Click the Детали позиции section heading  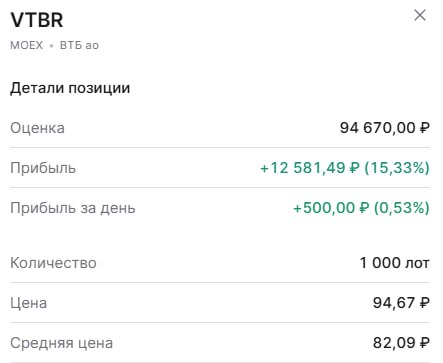pos(70,88)
